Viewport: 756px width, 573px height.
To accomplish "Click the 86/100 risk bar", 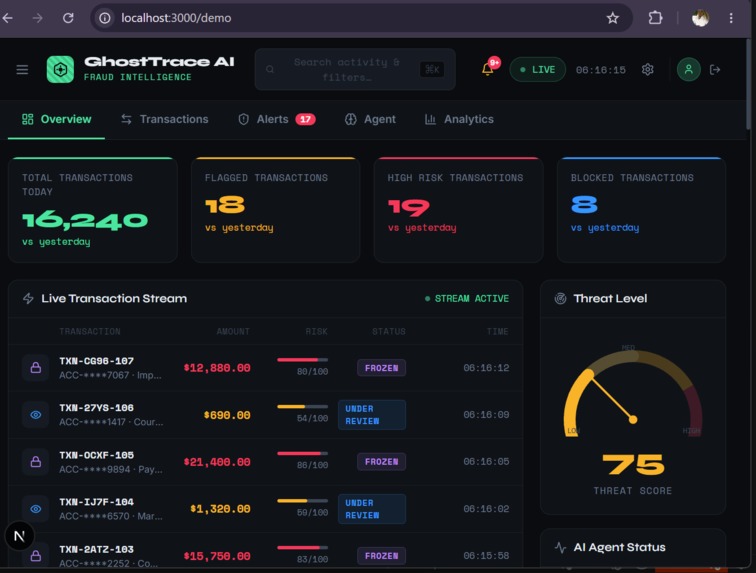I will click(303, 453).
